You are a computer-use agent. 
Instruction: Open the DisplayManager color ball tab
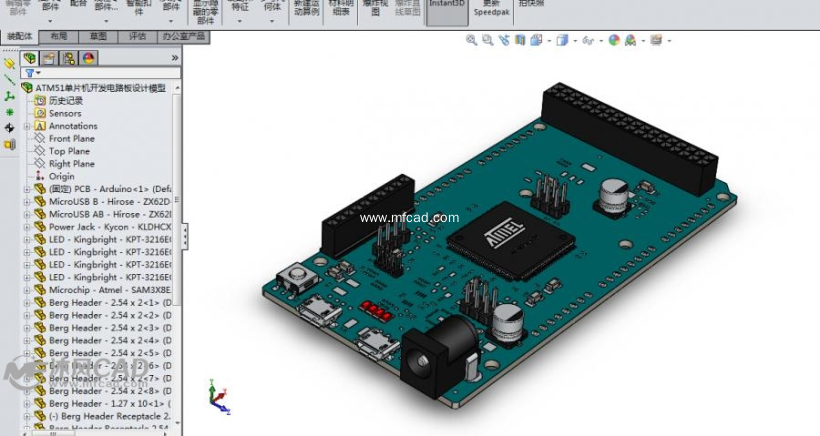(x=88, y=58)
